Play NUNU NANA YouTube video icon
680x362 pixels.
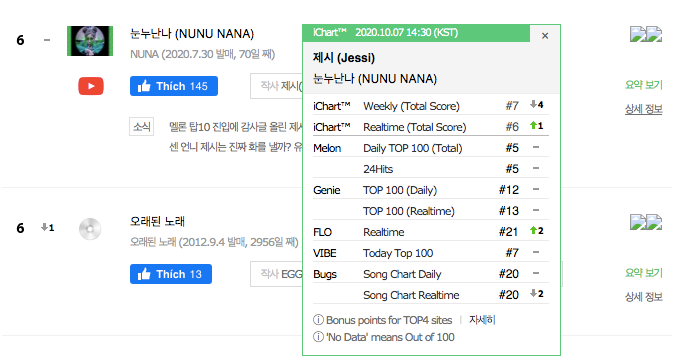91,86
